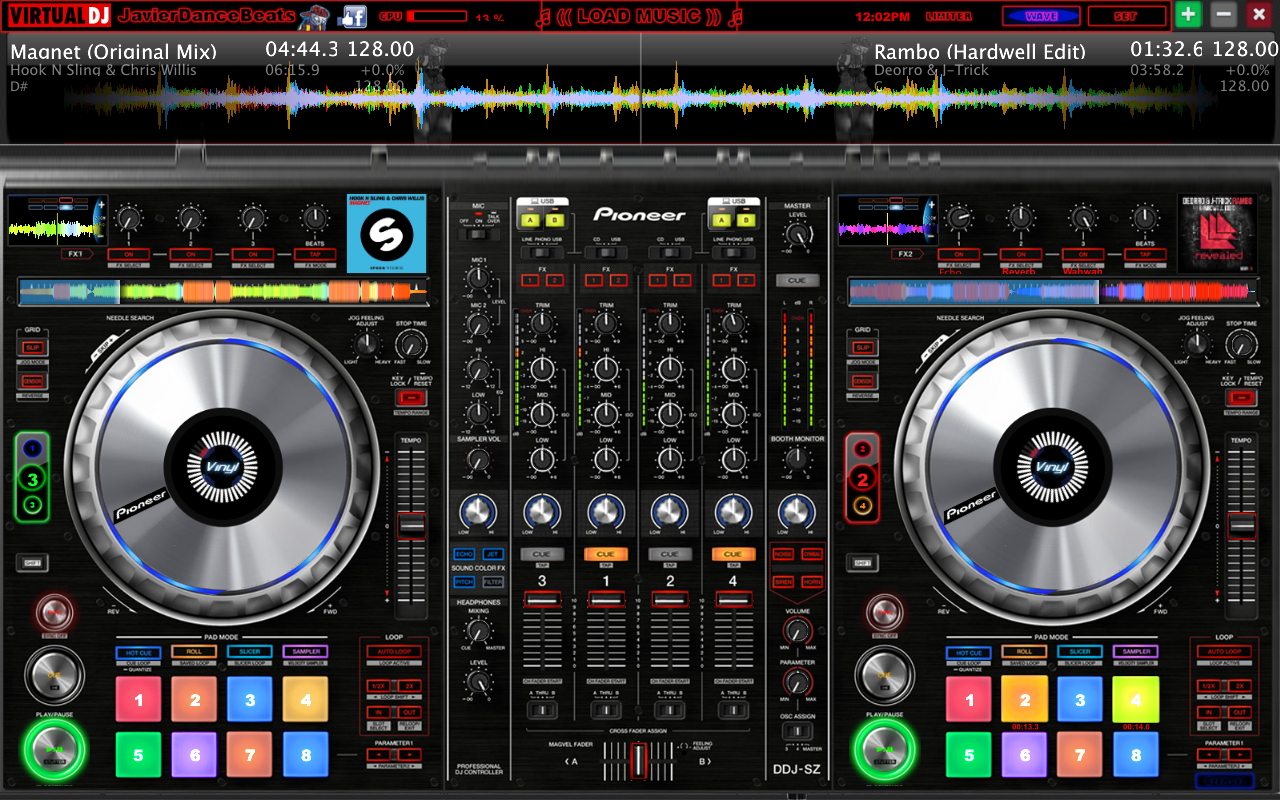Image resolution: width=1280 pixels, height=800 pixels.
Task: Open left deck FX SELECT for effect 1
Action: tap(129, 265)
